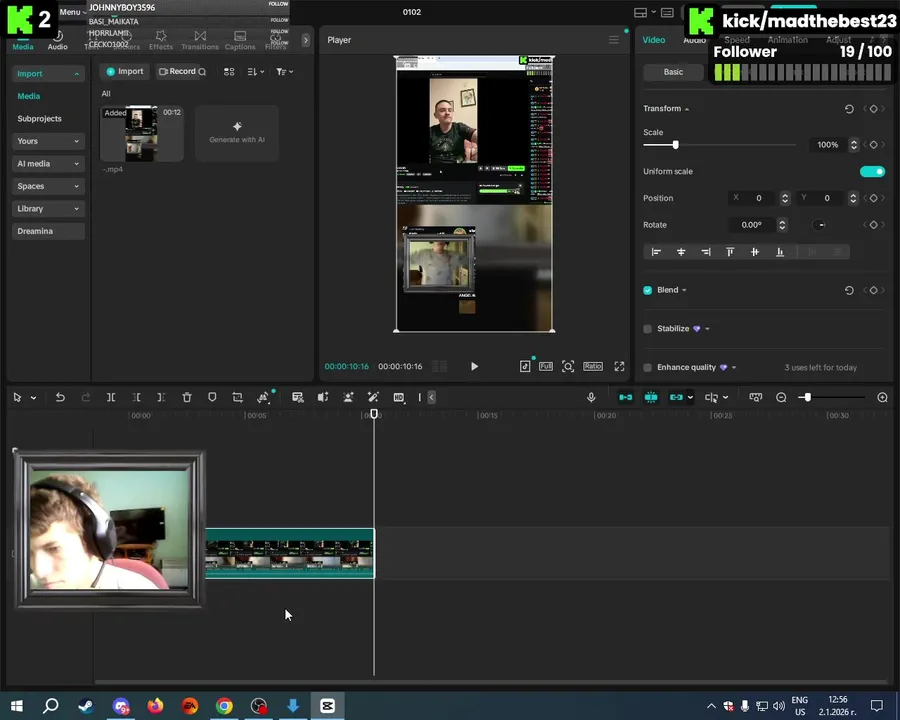
Task: Undo the last action in timeline toolbar
Action: tap(60, 397)
